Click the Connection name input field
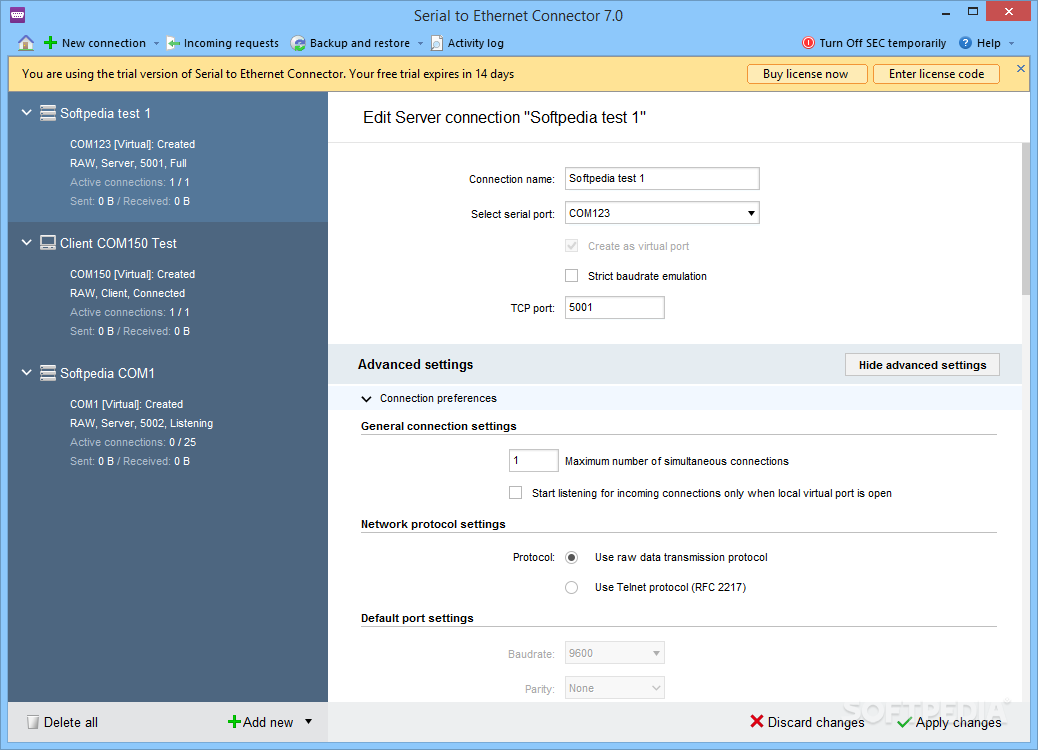Viewport: 1038px width, 750px height. click(x=662, y=179)
